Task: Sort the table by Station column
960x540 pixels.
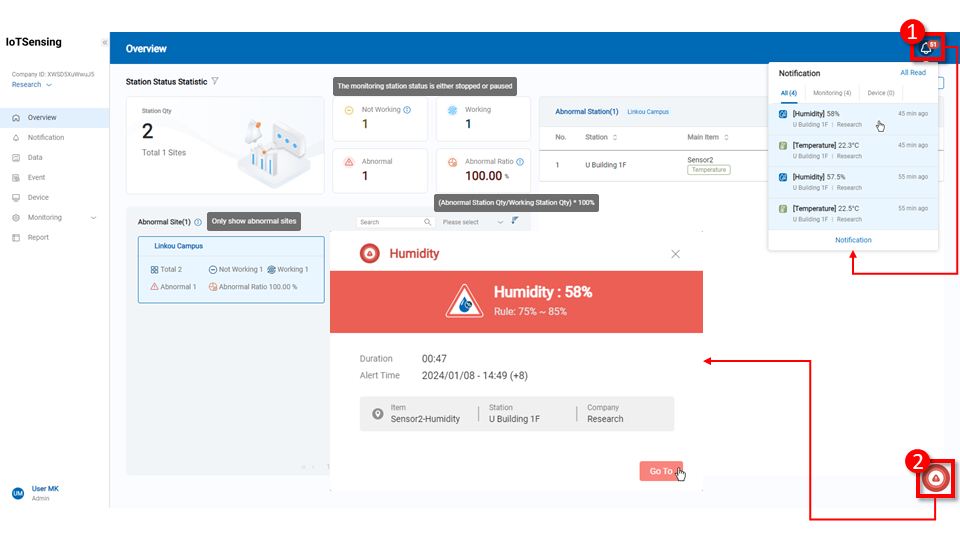Action: tap(615, 137)
